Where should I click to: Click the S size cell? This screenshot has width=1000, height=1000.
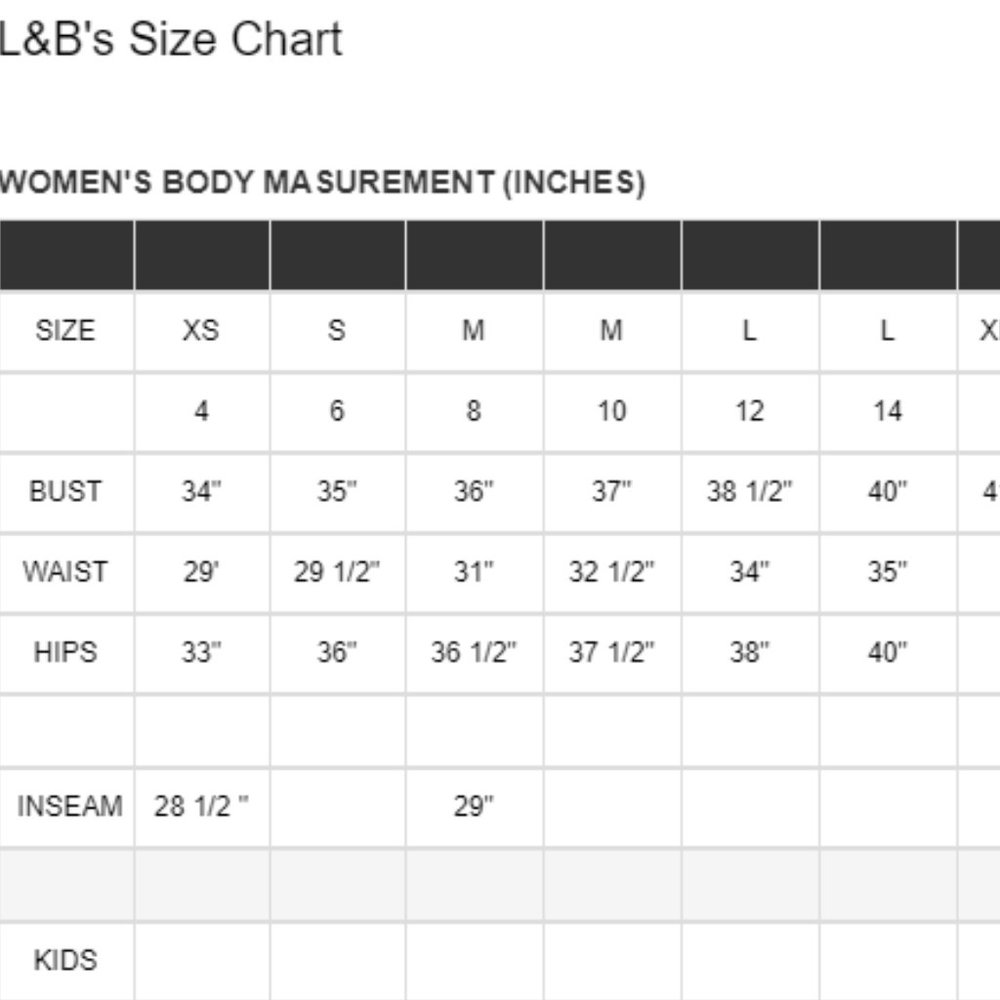point(337,330)
